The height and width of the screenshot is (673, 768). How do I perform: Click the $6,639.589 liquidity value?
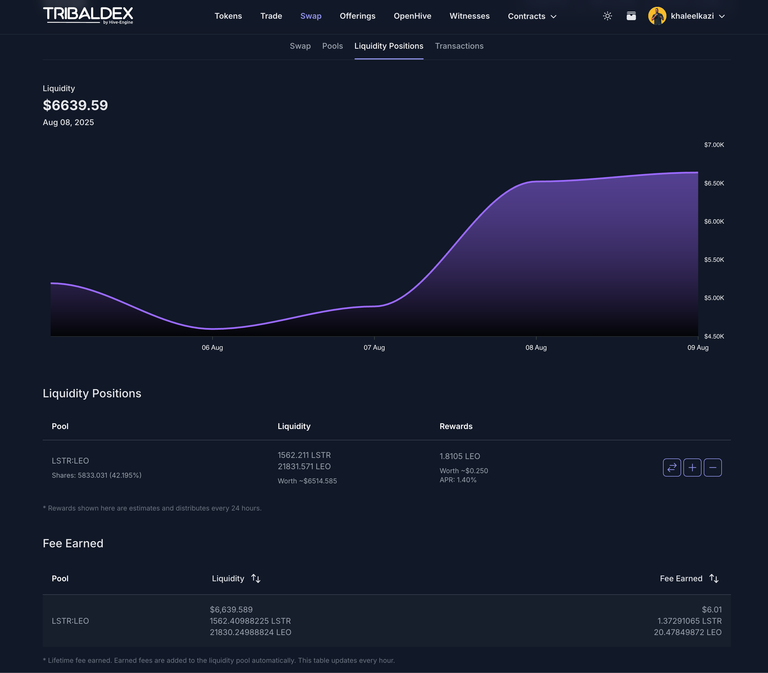[x=231, y=610]
